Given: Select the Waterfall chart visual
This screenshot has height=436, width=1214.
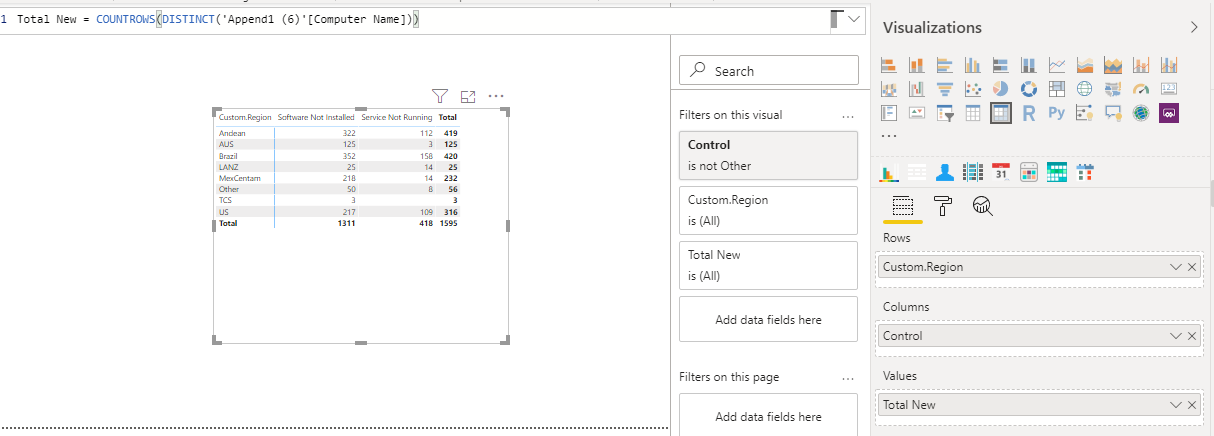Looking at the screenshot, I should pyautogui.click(x=916, y=89).
